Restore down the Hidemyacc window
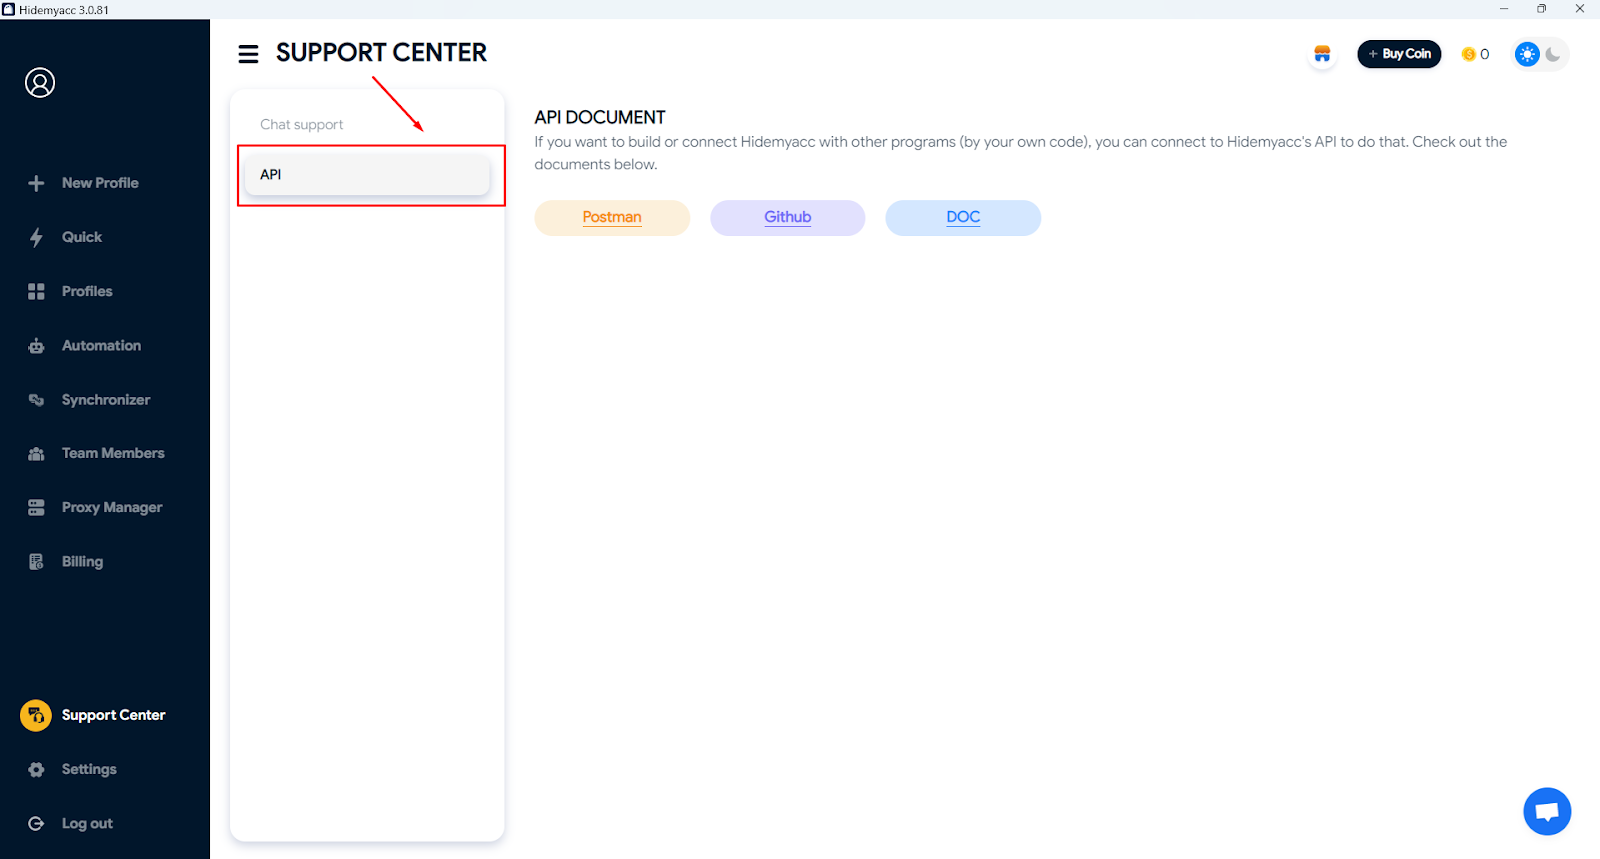Image resolution: width=1600 pixels, height=859 pixels. tap(1542, 9)
